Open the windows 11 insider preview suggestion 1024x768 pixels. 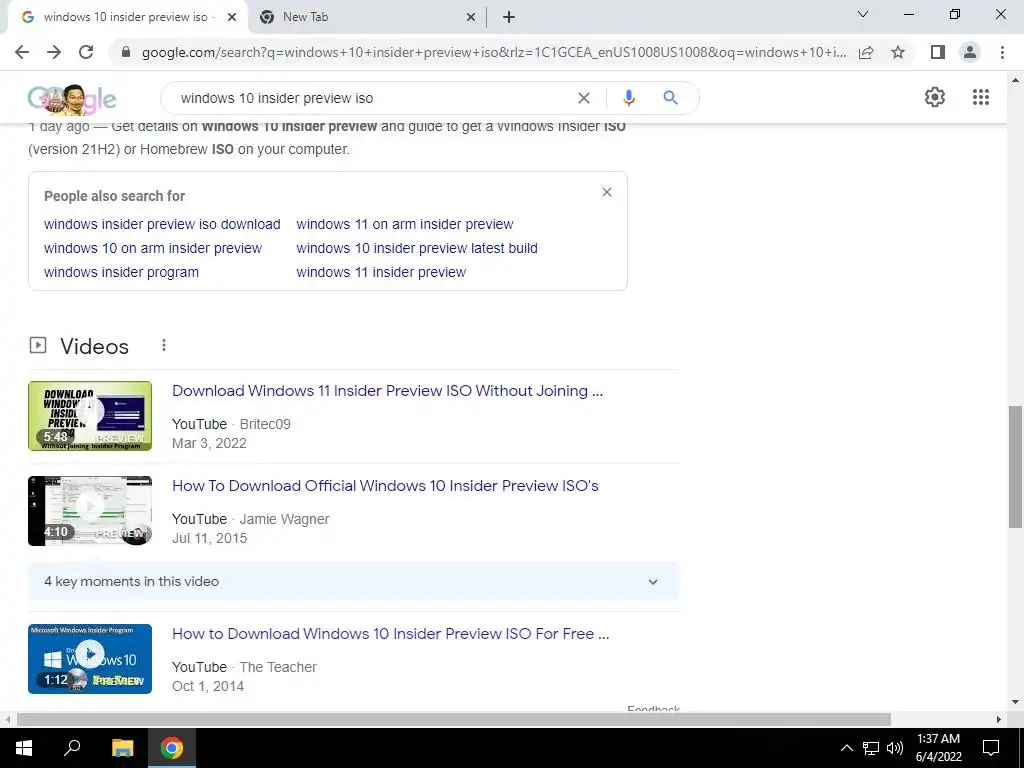[381, 272]
